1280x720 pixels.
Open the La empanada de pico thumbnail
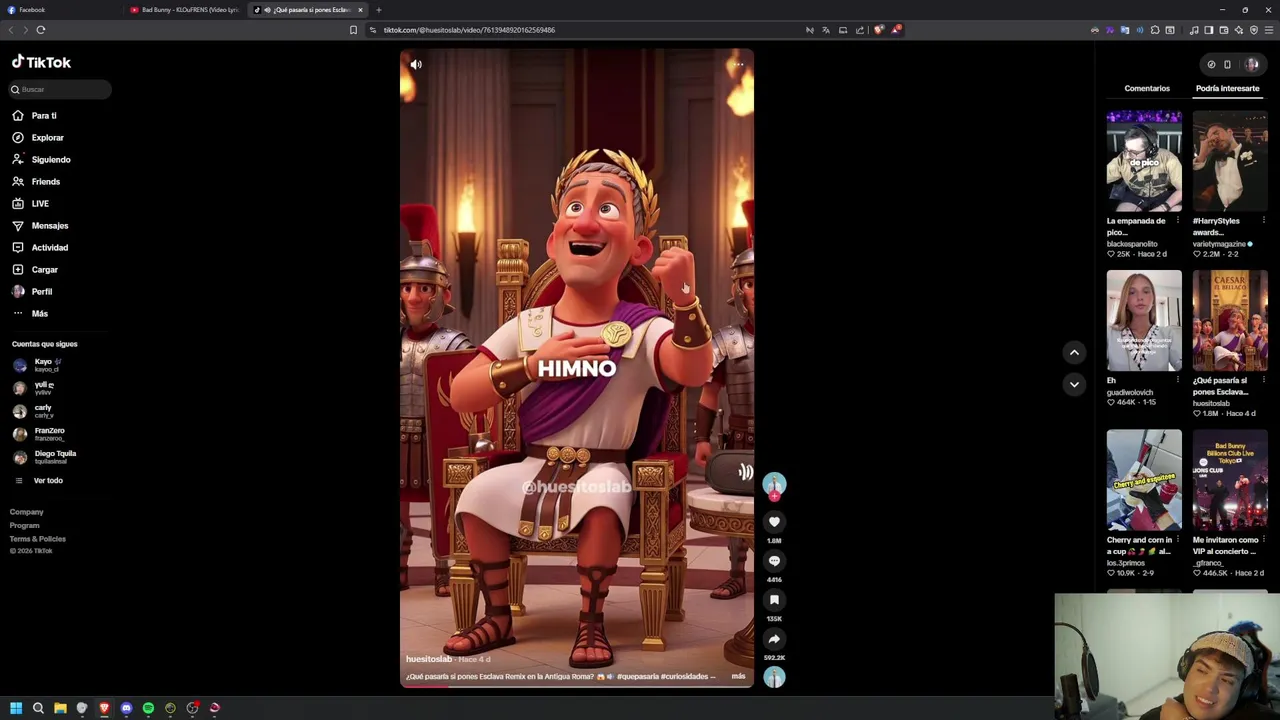(1144, 161)
